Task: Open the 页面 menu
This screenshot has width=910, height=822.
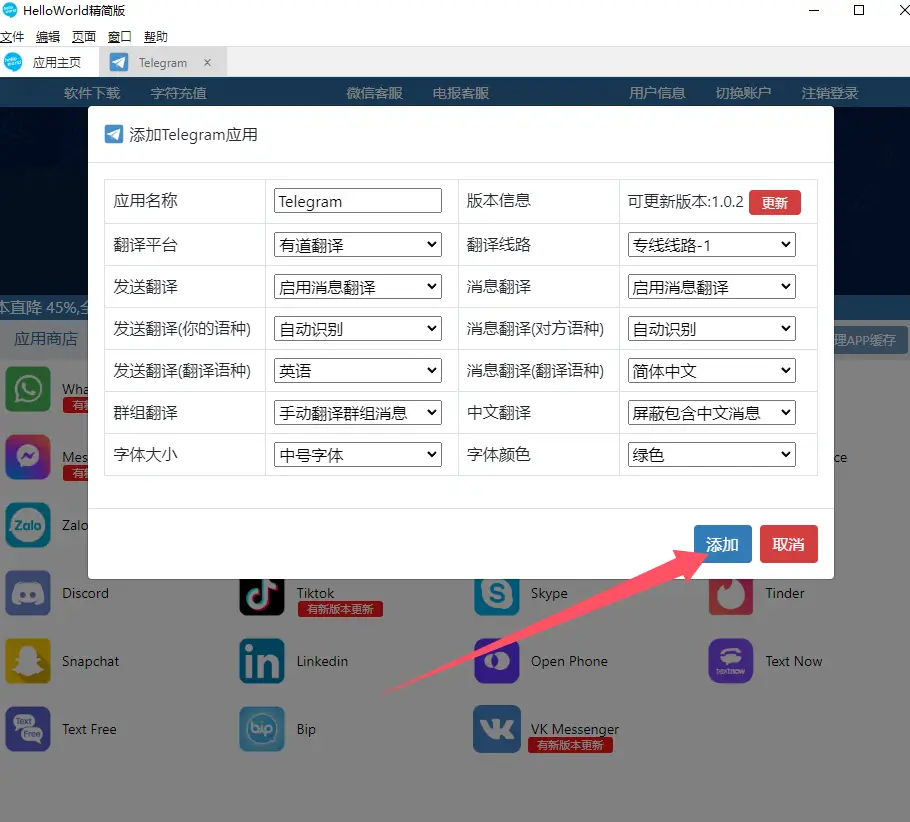Action: 84,37
